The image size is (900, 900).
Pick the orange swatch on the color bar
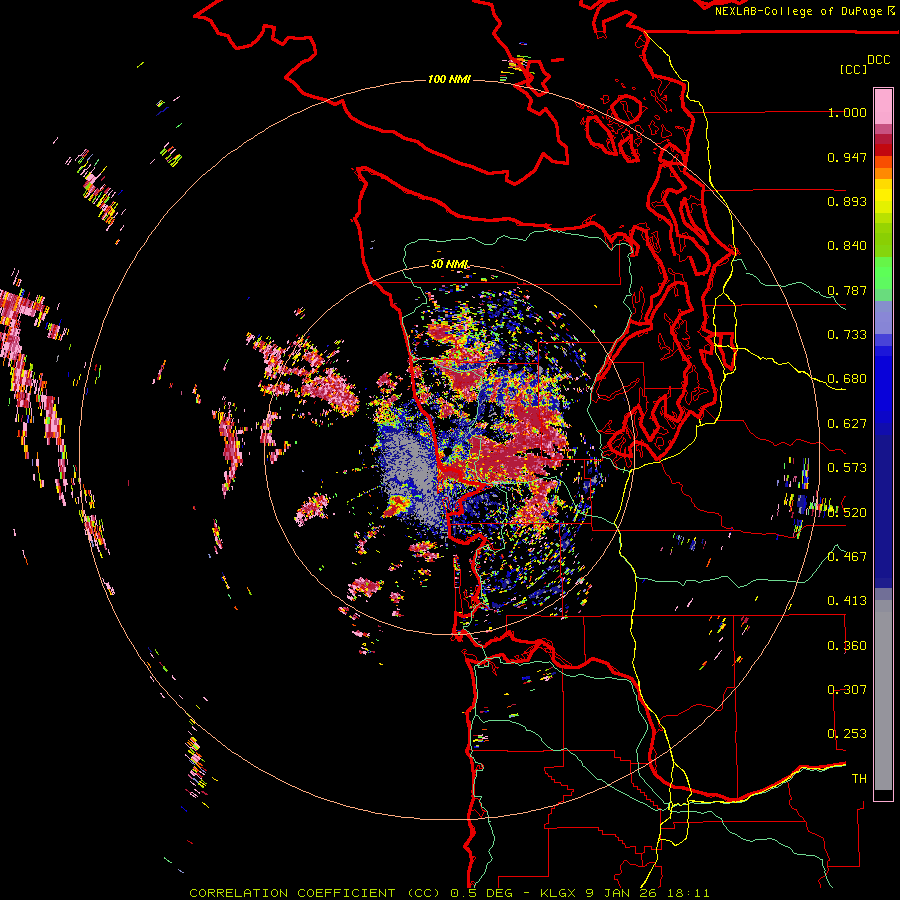pos(883,173)
